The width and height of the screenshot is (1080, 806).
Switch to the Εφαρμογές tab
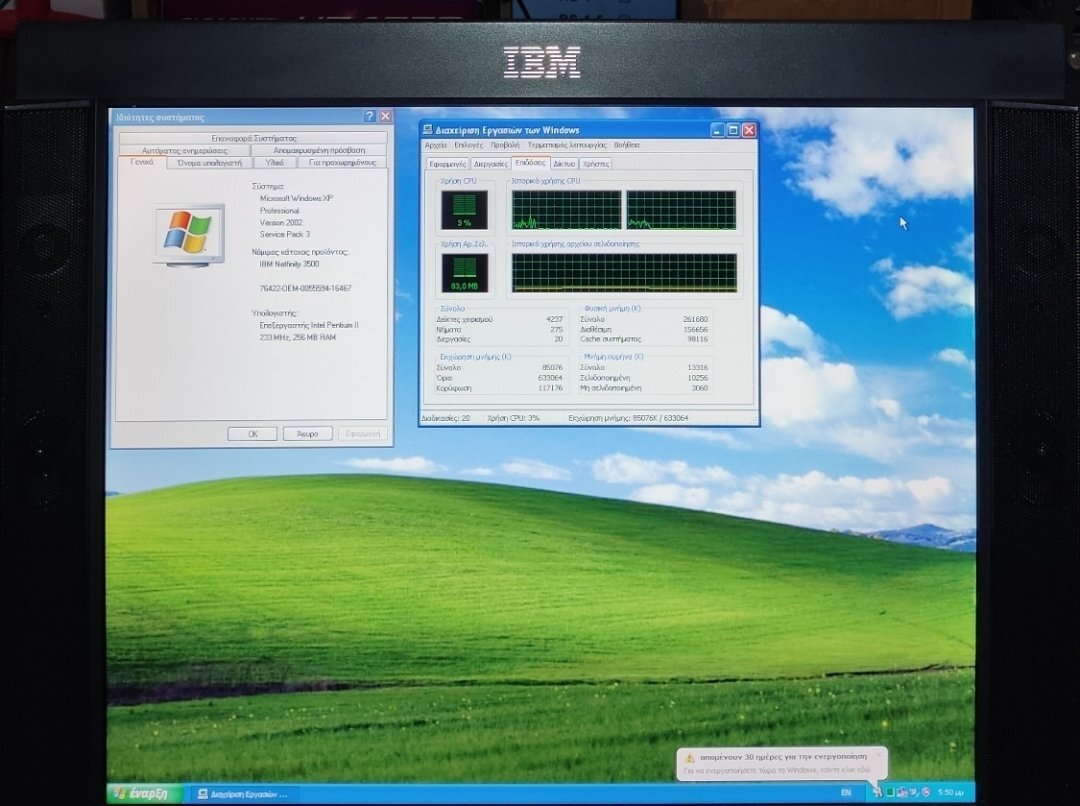[447, 164]
